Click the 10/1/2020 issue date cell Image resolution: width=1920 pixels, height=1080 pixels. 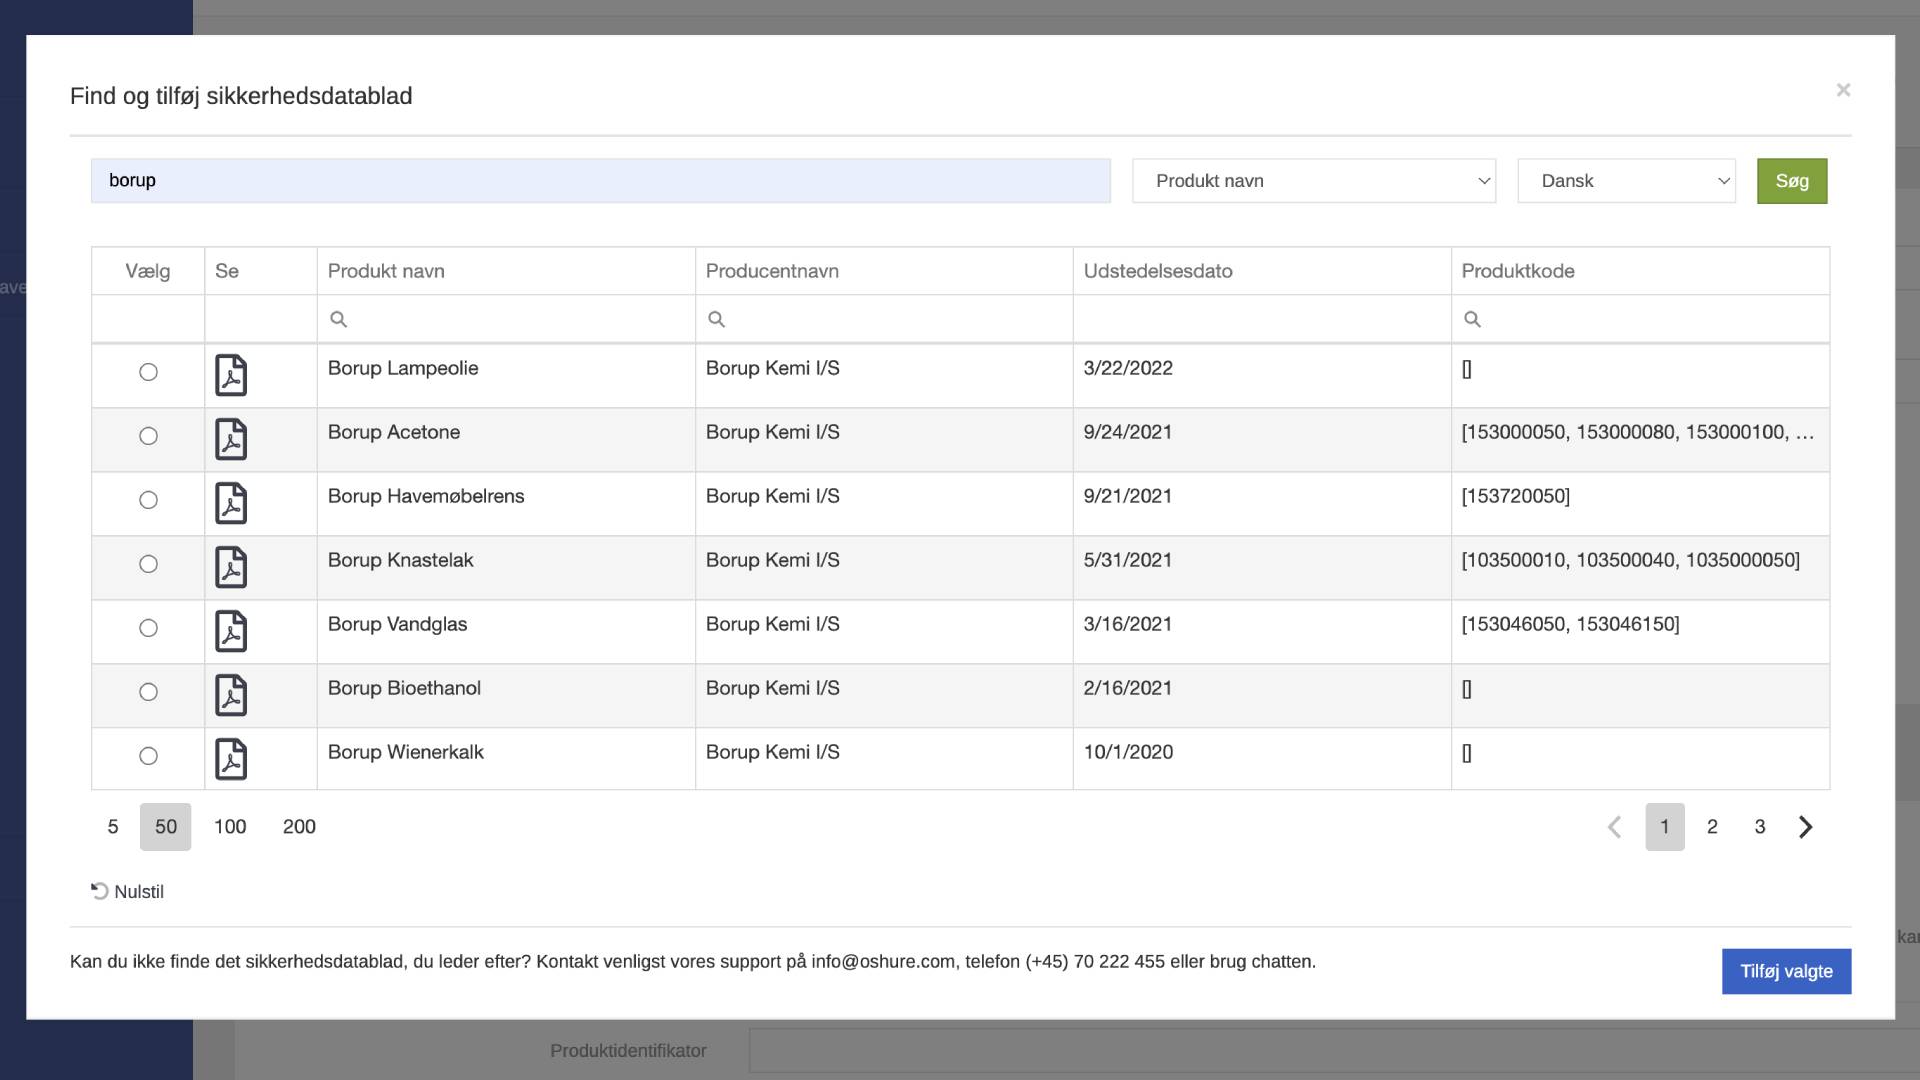[x=1262, y=759]
